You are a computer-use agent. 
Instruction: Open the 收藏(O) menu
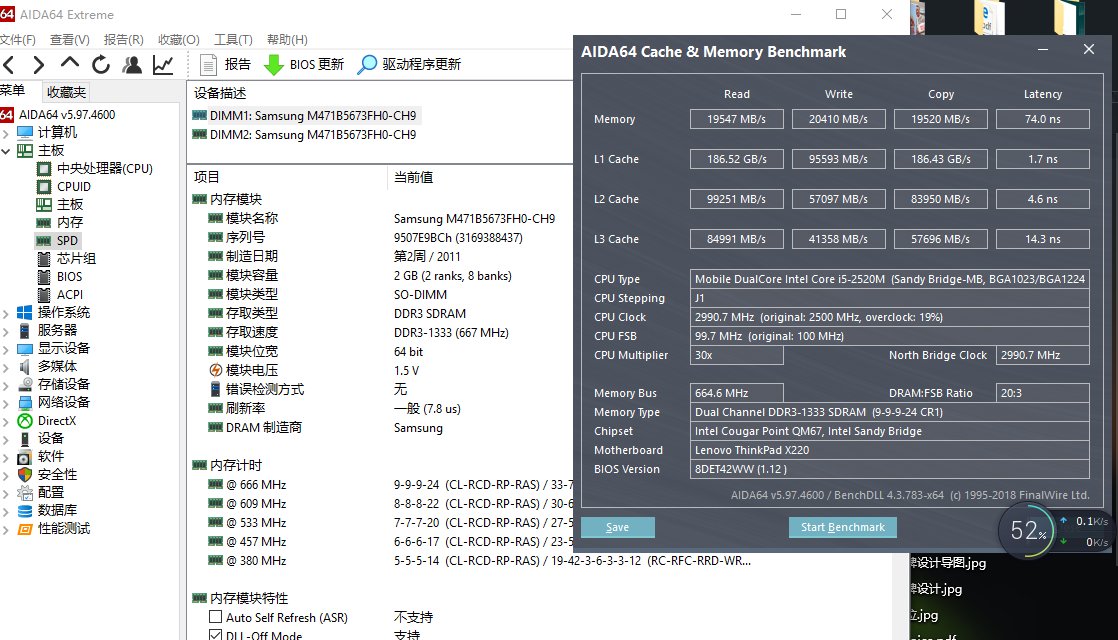pyautogui.click(x=178, y=40)
